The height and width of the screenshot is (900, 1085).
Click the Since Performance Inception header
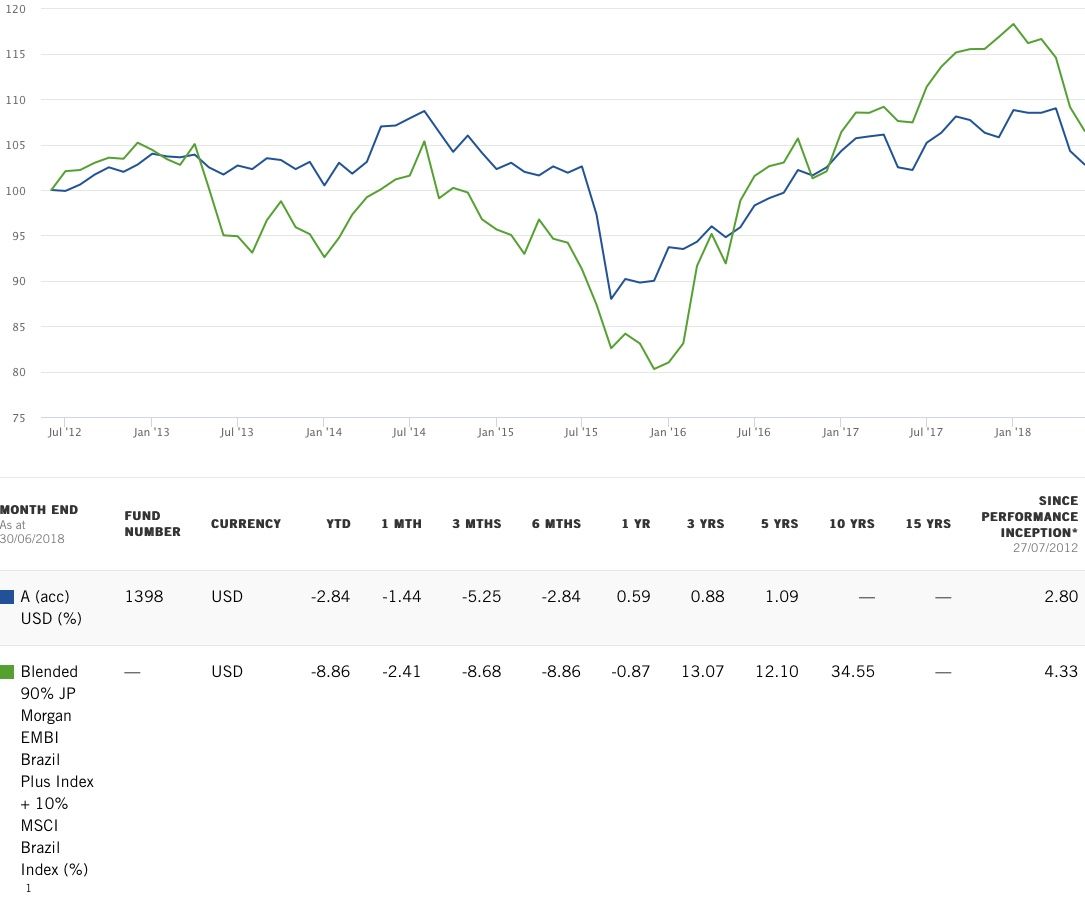coord(1029,516)
